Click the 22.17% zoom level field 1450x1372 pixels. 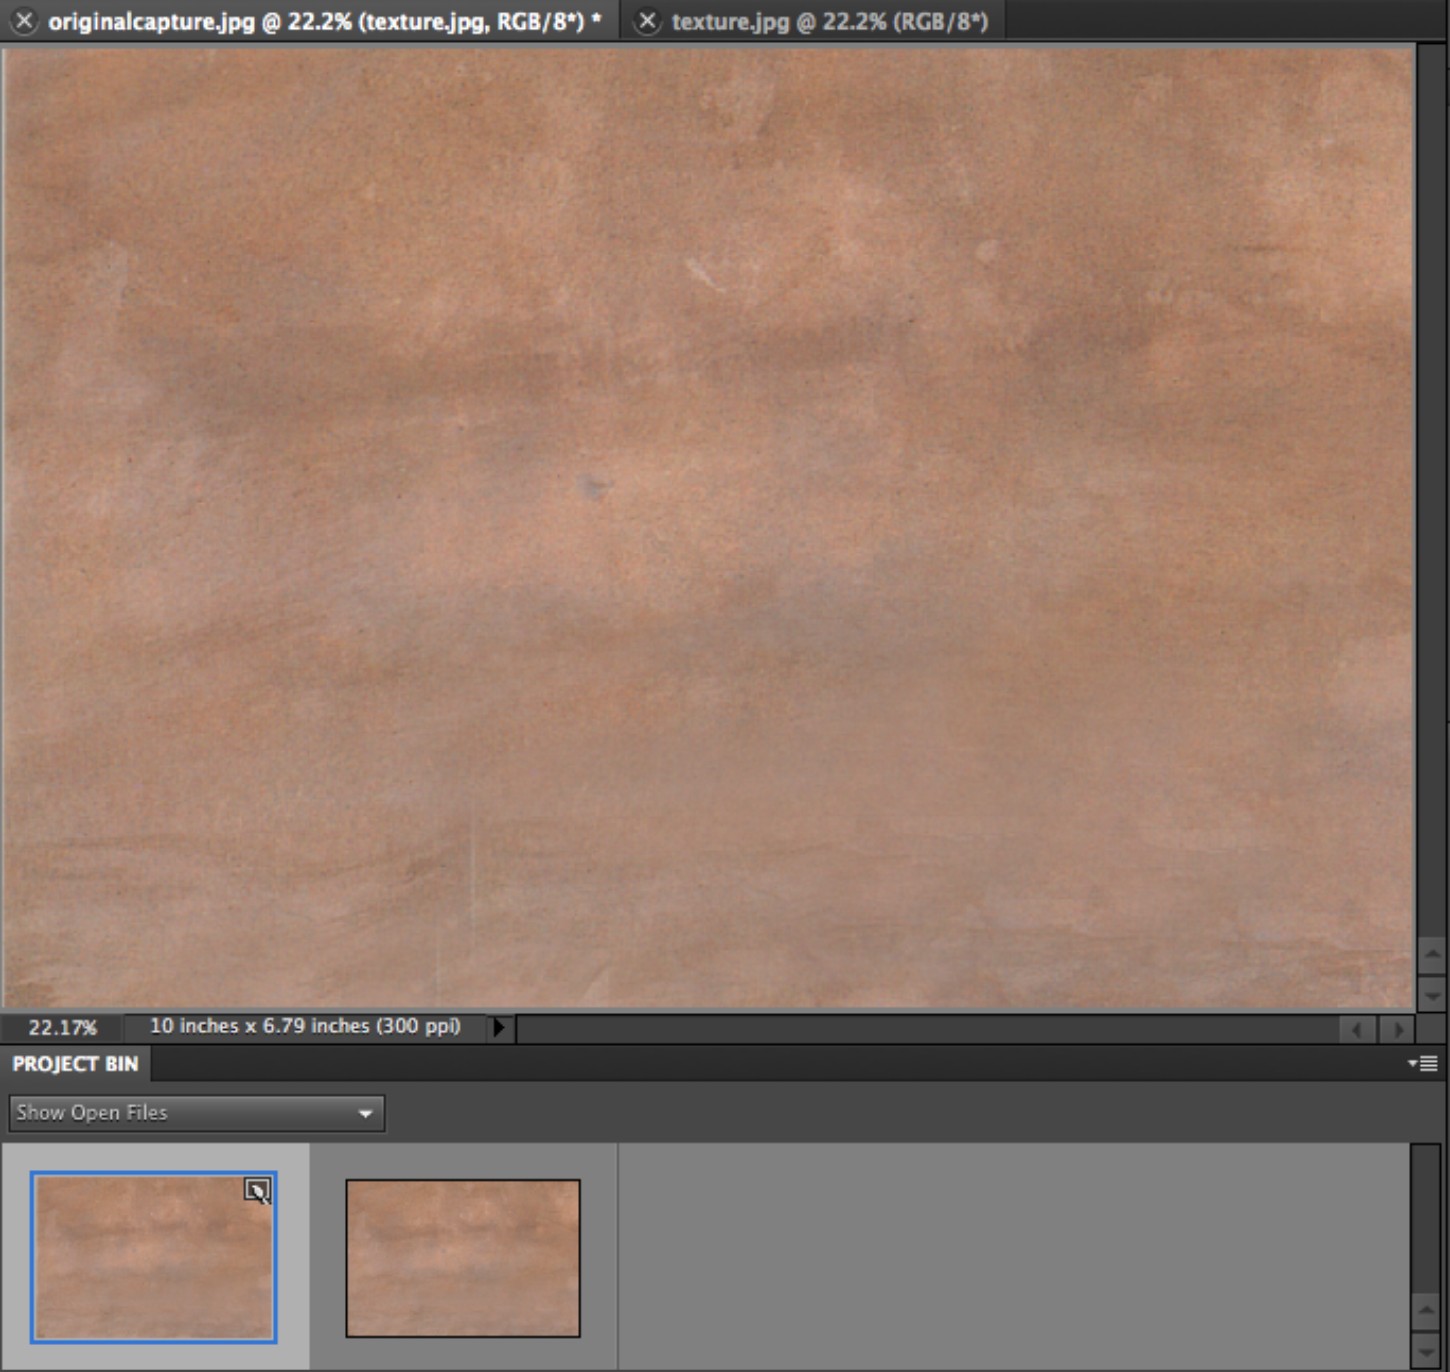[62, 1027]
